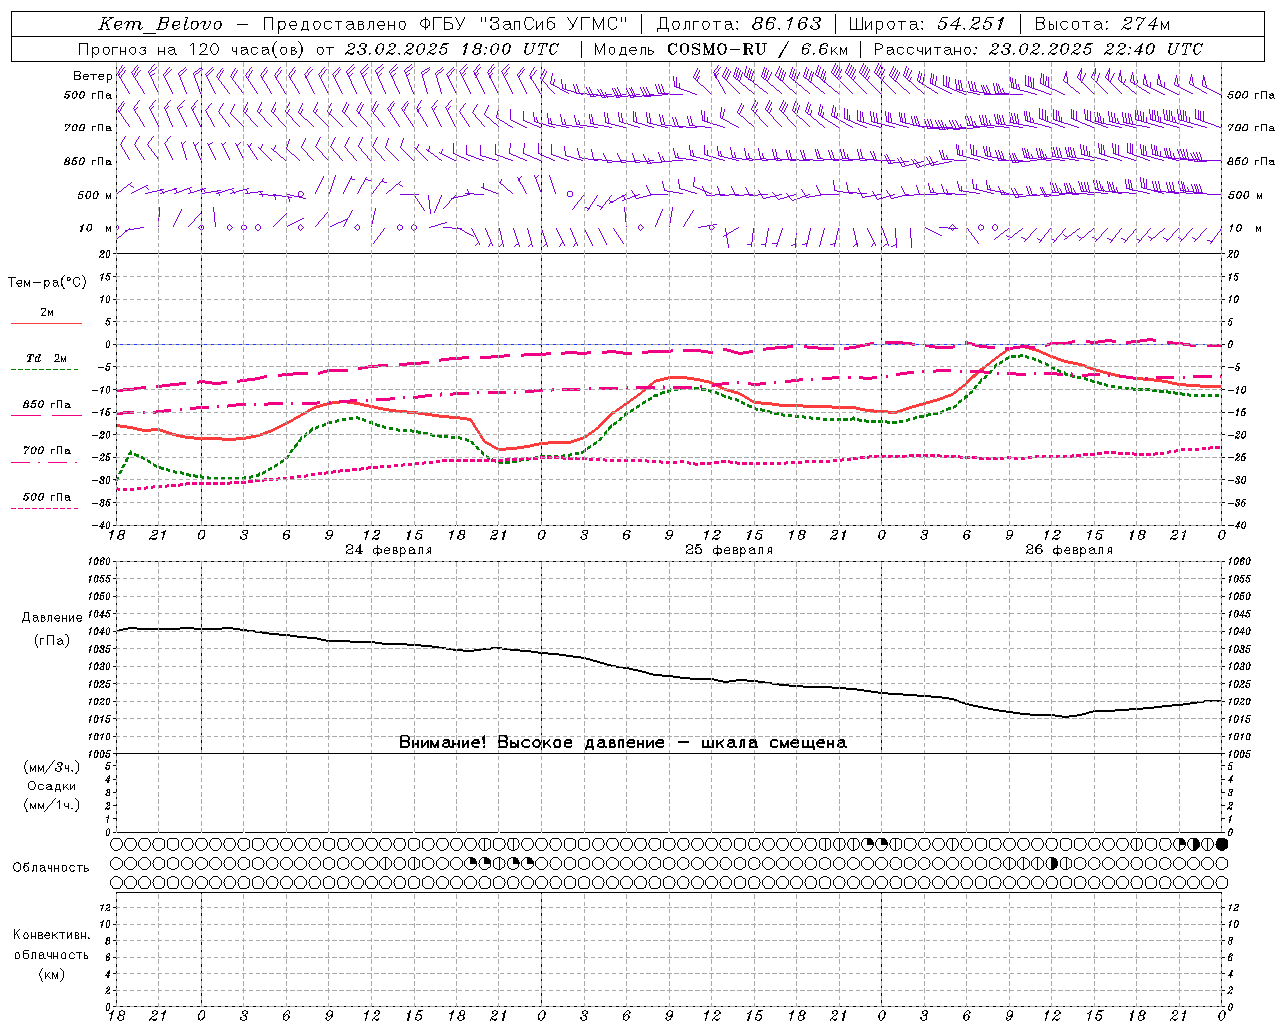Click the warning Внимание! Высокое давление — шкала смещена
Screen dimensions: 1280x1024
622,742
